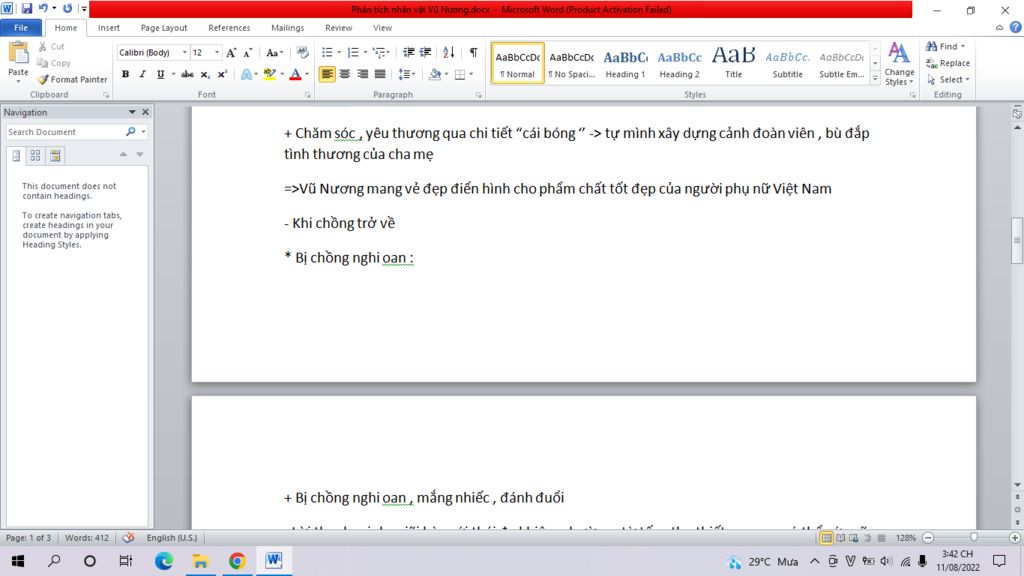The height and width of the screenshot is (576, 1024).
Task: Browse pages tab in Navigation pane
Action: click(x=35, y=155)
